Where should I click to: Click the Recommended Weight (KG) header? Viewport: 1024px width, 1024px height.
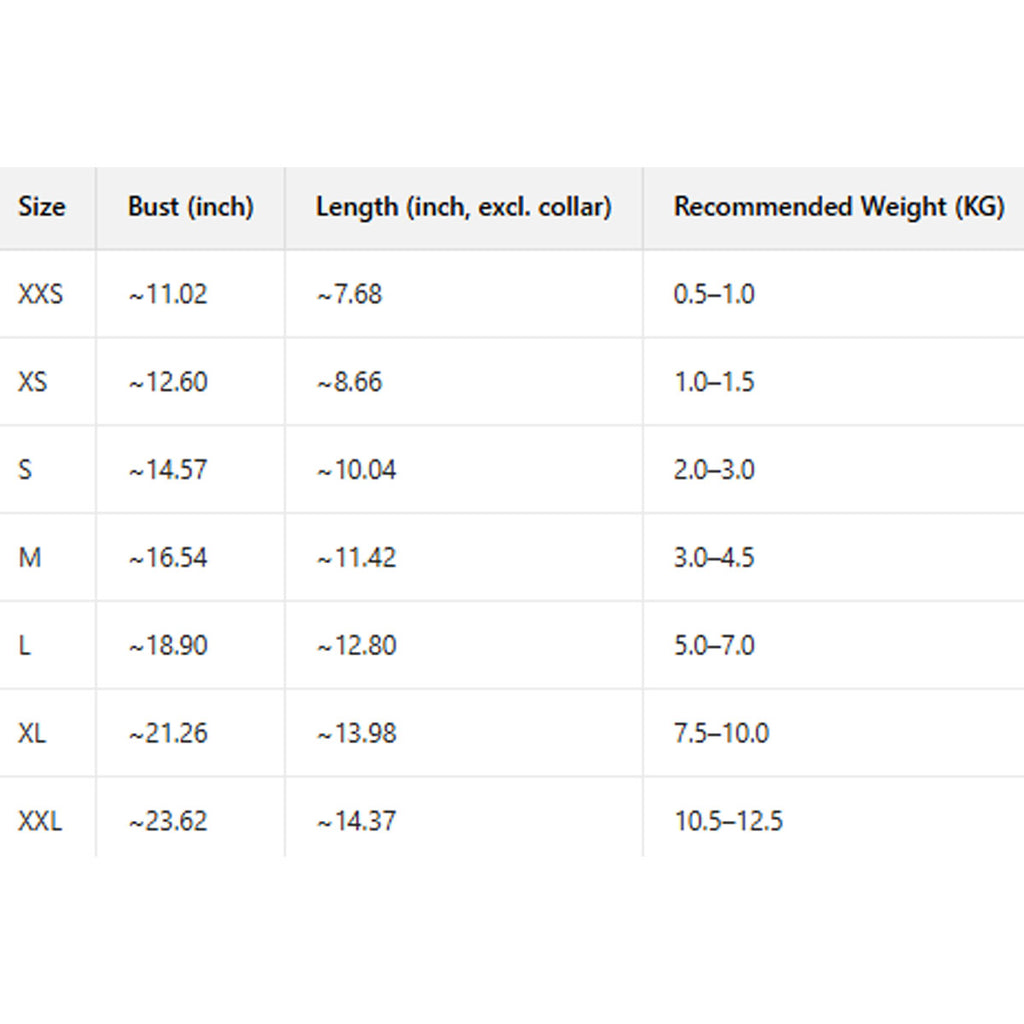coord(839,207)
